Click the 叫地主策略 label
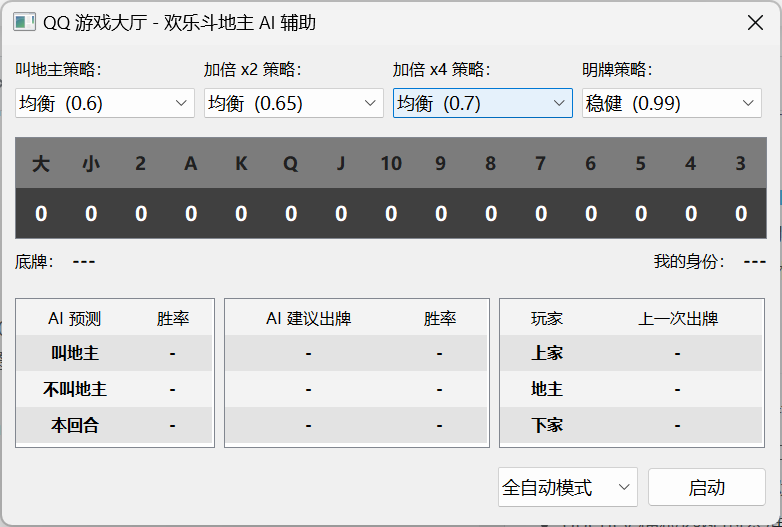782x527 pixels. click(x=58, y=70)
